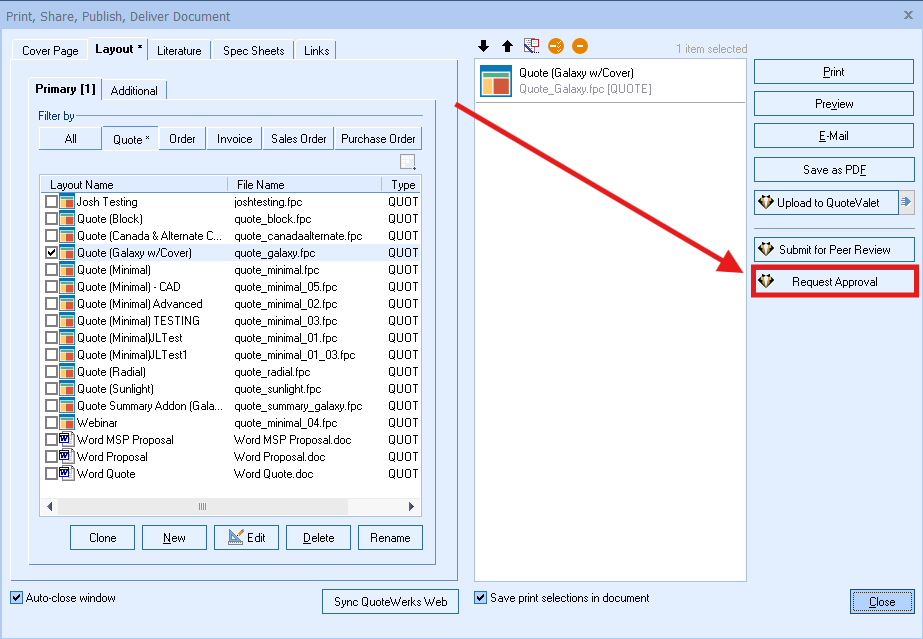The height and width of the screenshot is (639, 923).
Task: Check the Quote (Sunlight) layout checkbox
Action: coord(51,389)
